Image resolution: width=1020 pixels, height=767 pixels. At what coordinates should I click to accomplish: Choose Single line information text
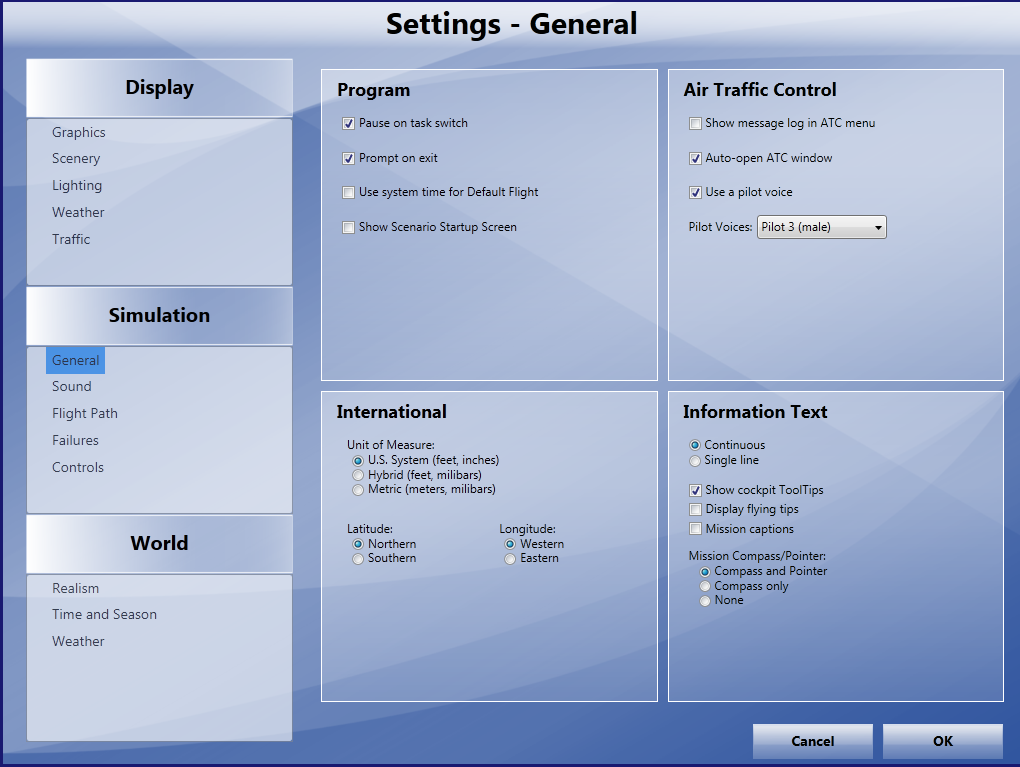point(695,461)
